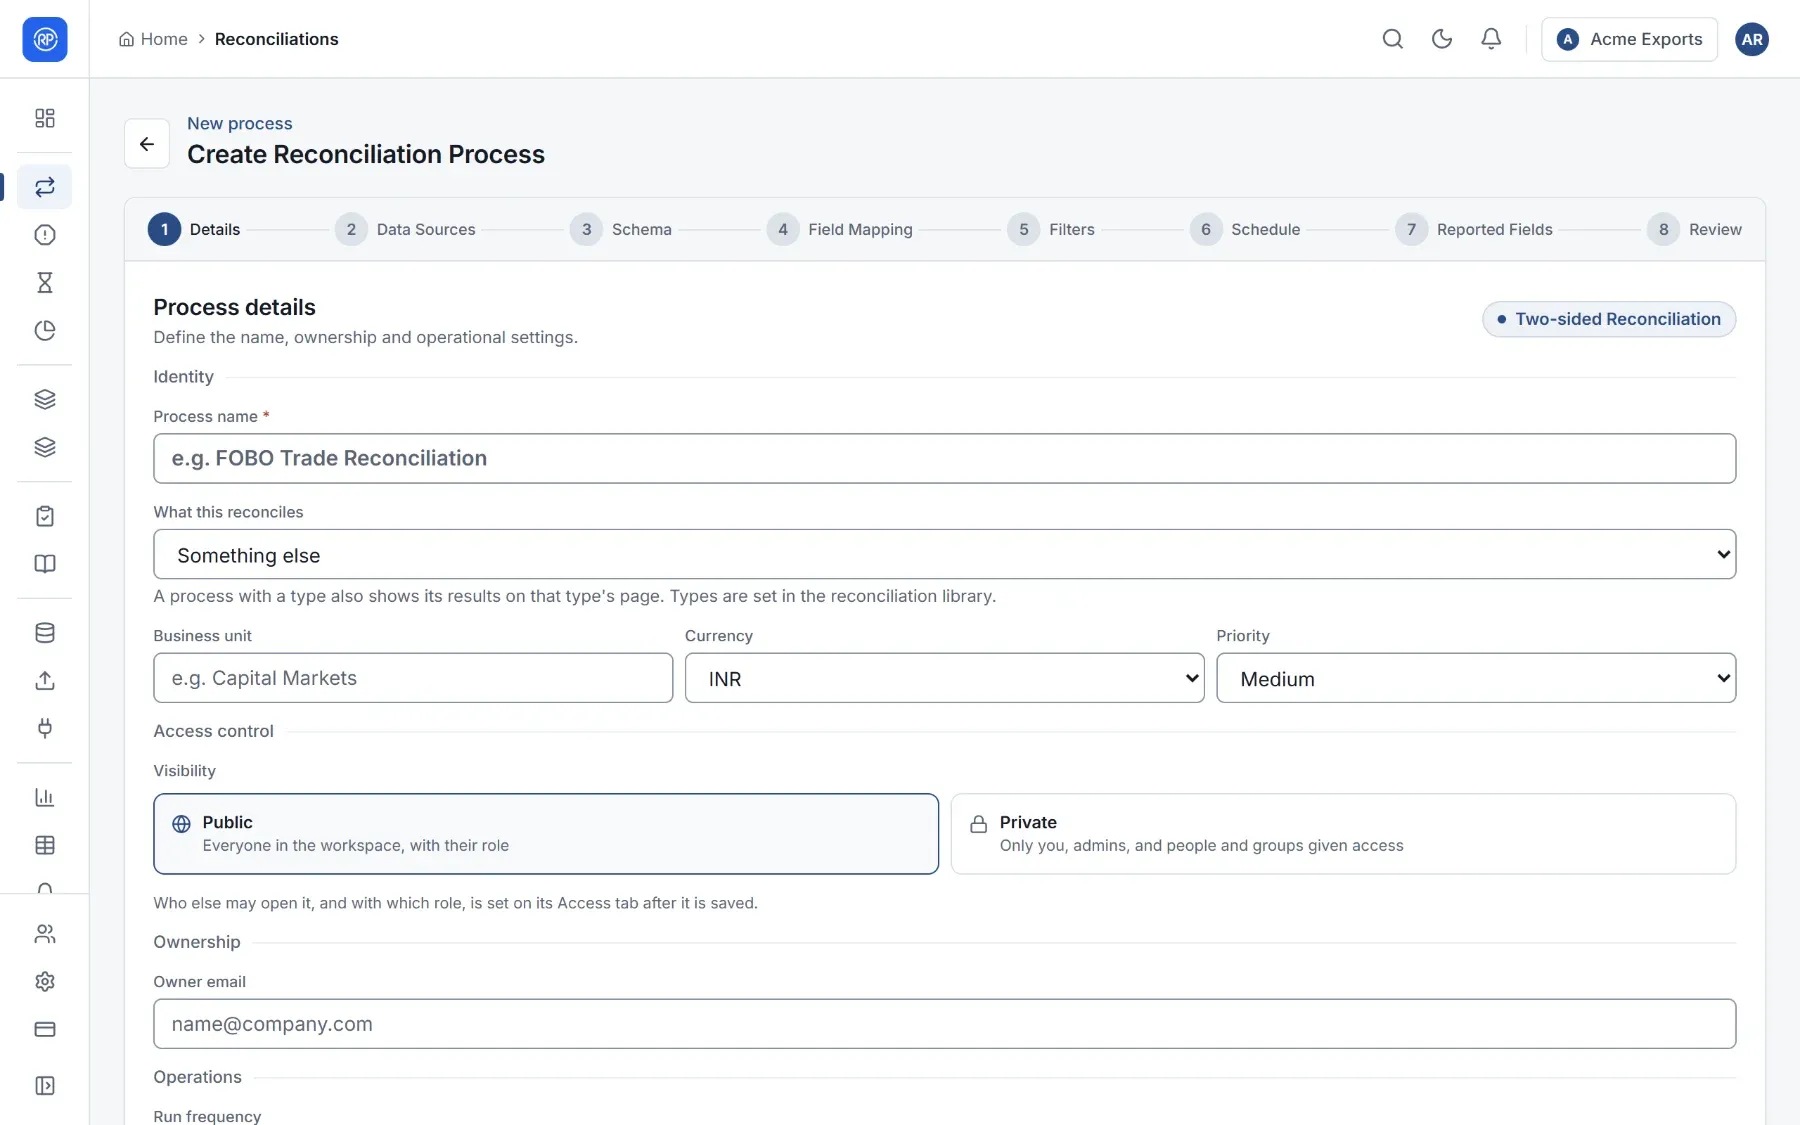The height and width of the screenshot is (1125, 1800).
Task: Open the What this reconciles dropdown
Action: click(x=945, y=554)
